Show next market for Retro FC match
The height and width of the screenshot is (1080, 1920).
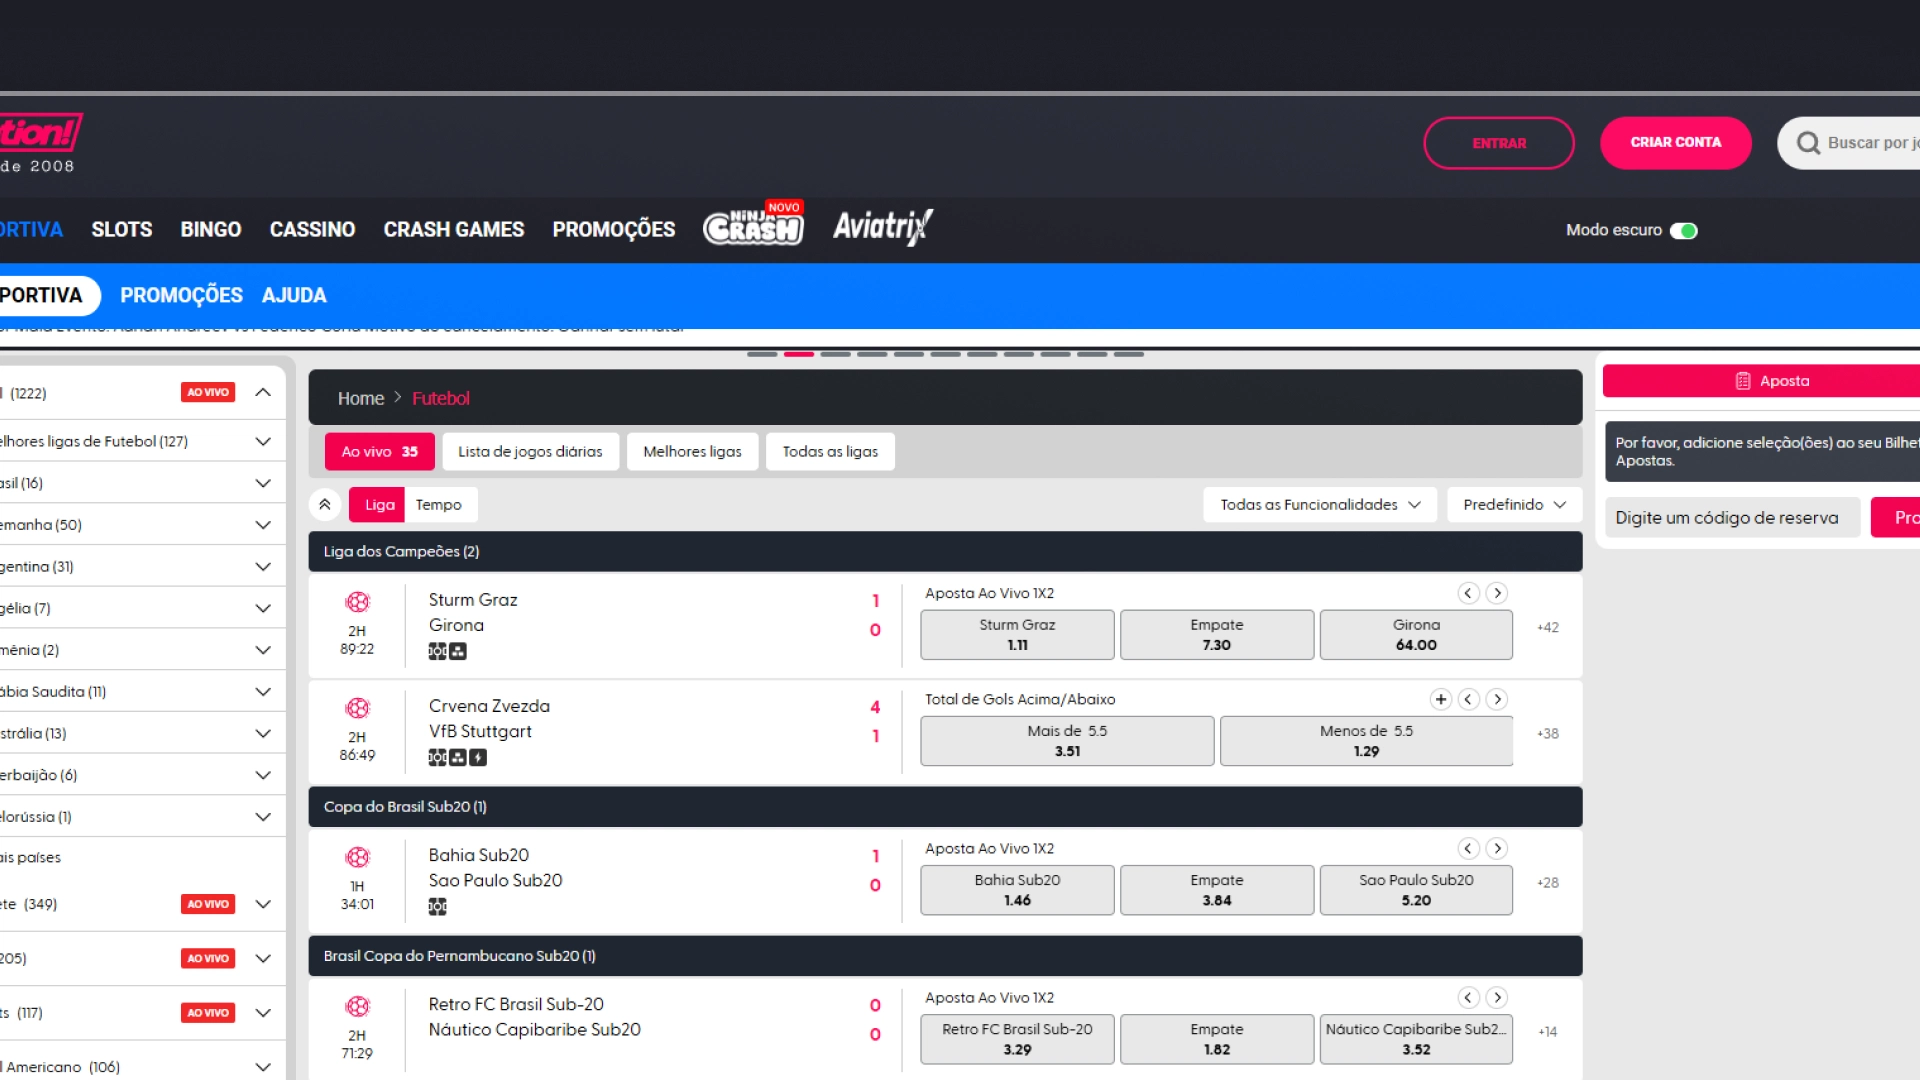coord(1497,997)
